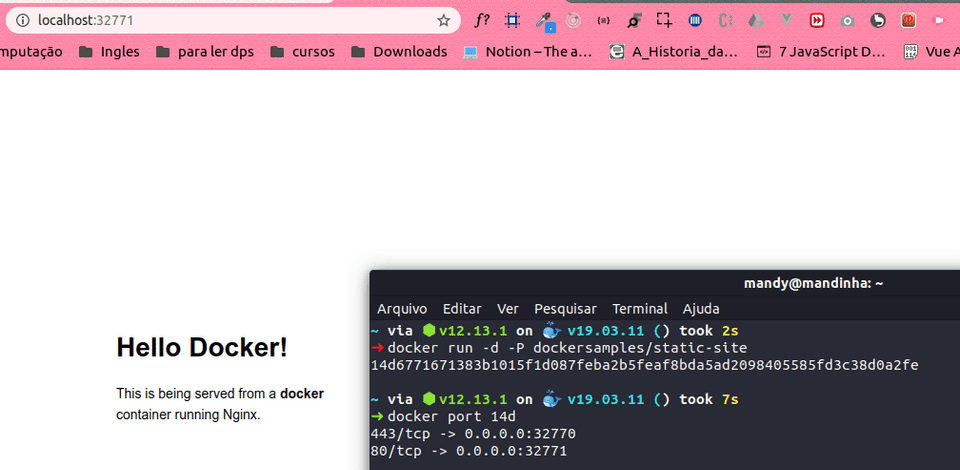The width and height of the screenshot is (960, 470).
Task: Open the 'para ler dps' bookmarks folder
Action: tap(204, 52)
